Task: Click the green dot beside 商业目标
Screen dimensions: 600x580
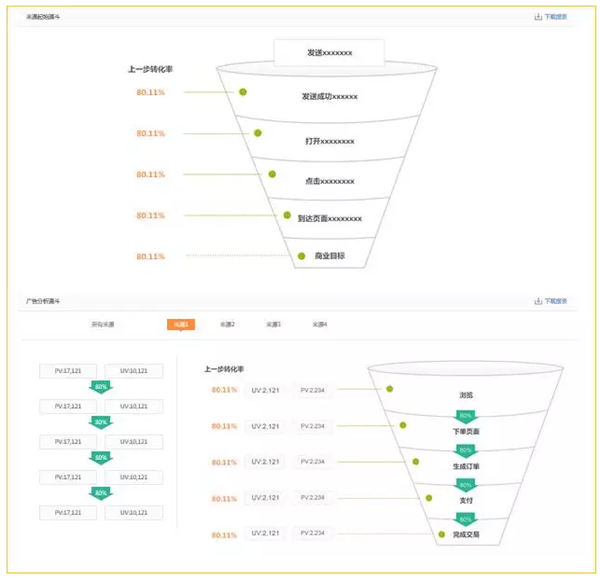Action: [x=302, y=256]
